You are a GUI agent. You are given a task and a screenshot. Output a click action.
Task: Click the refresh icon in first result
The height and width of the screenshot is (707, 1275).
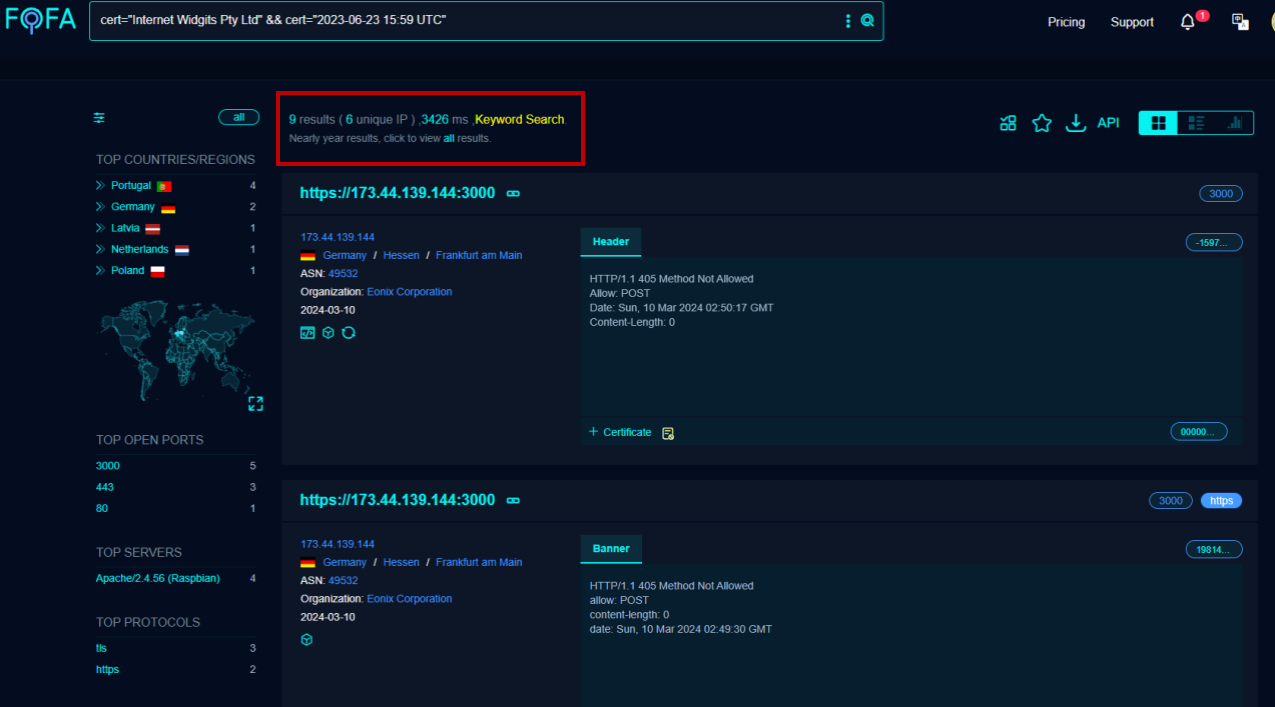348,333
